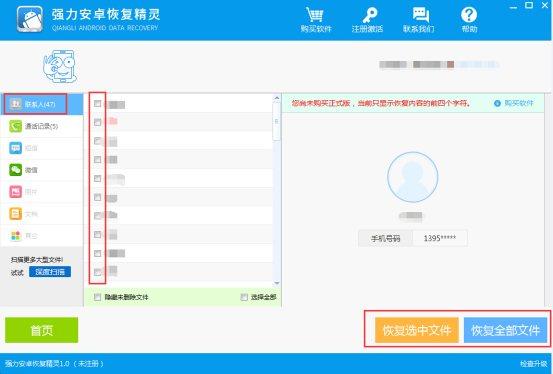The image size is (553, 374).
Task: Enable the 隐藏未删除文件 checkbox
Action: point(97,297)
